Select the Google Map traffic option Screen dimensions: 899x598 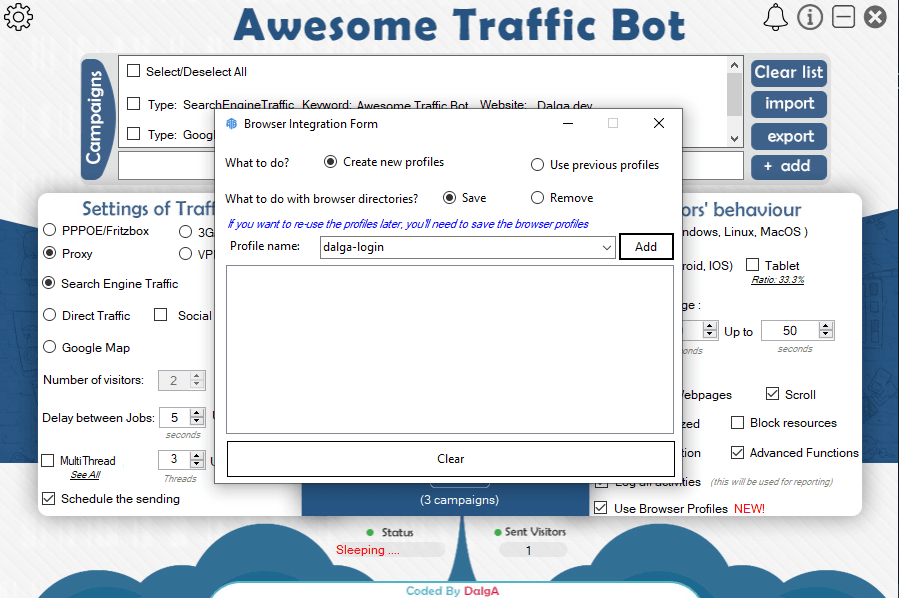pos(50,347)
